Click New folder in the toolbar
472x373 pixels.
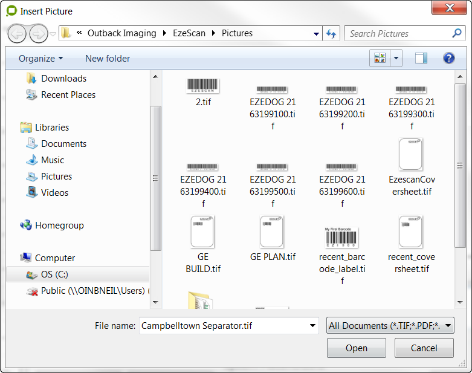107,59
